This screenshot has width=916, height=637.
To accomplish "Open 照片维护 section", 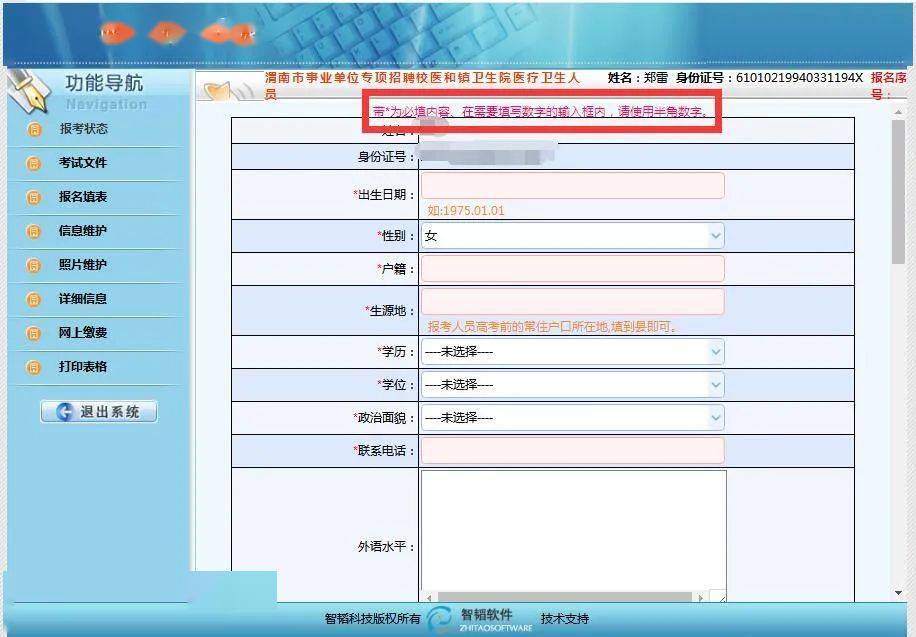I will click(83, 264).
